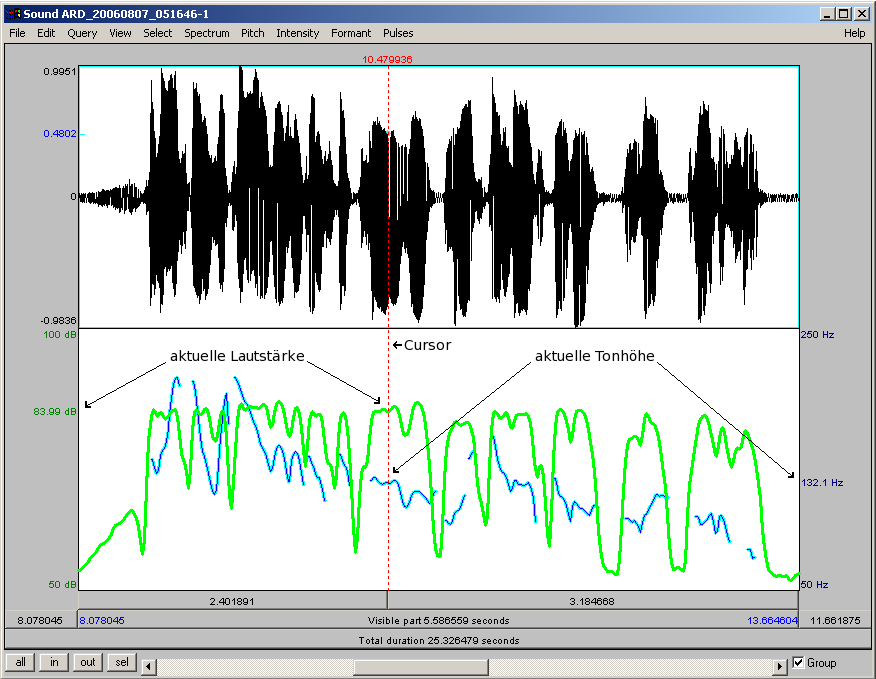876x679 pixels.
Task: Click the red cursor time 10.479936
Action: (387, 59)
